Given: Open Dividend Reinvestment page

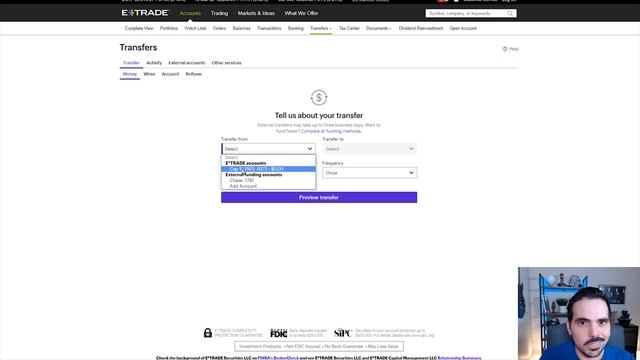Looking at the screenshot, I should [x=421, y=29].
